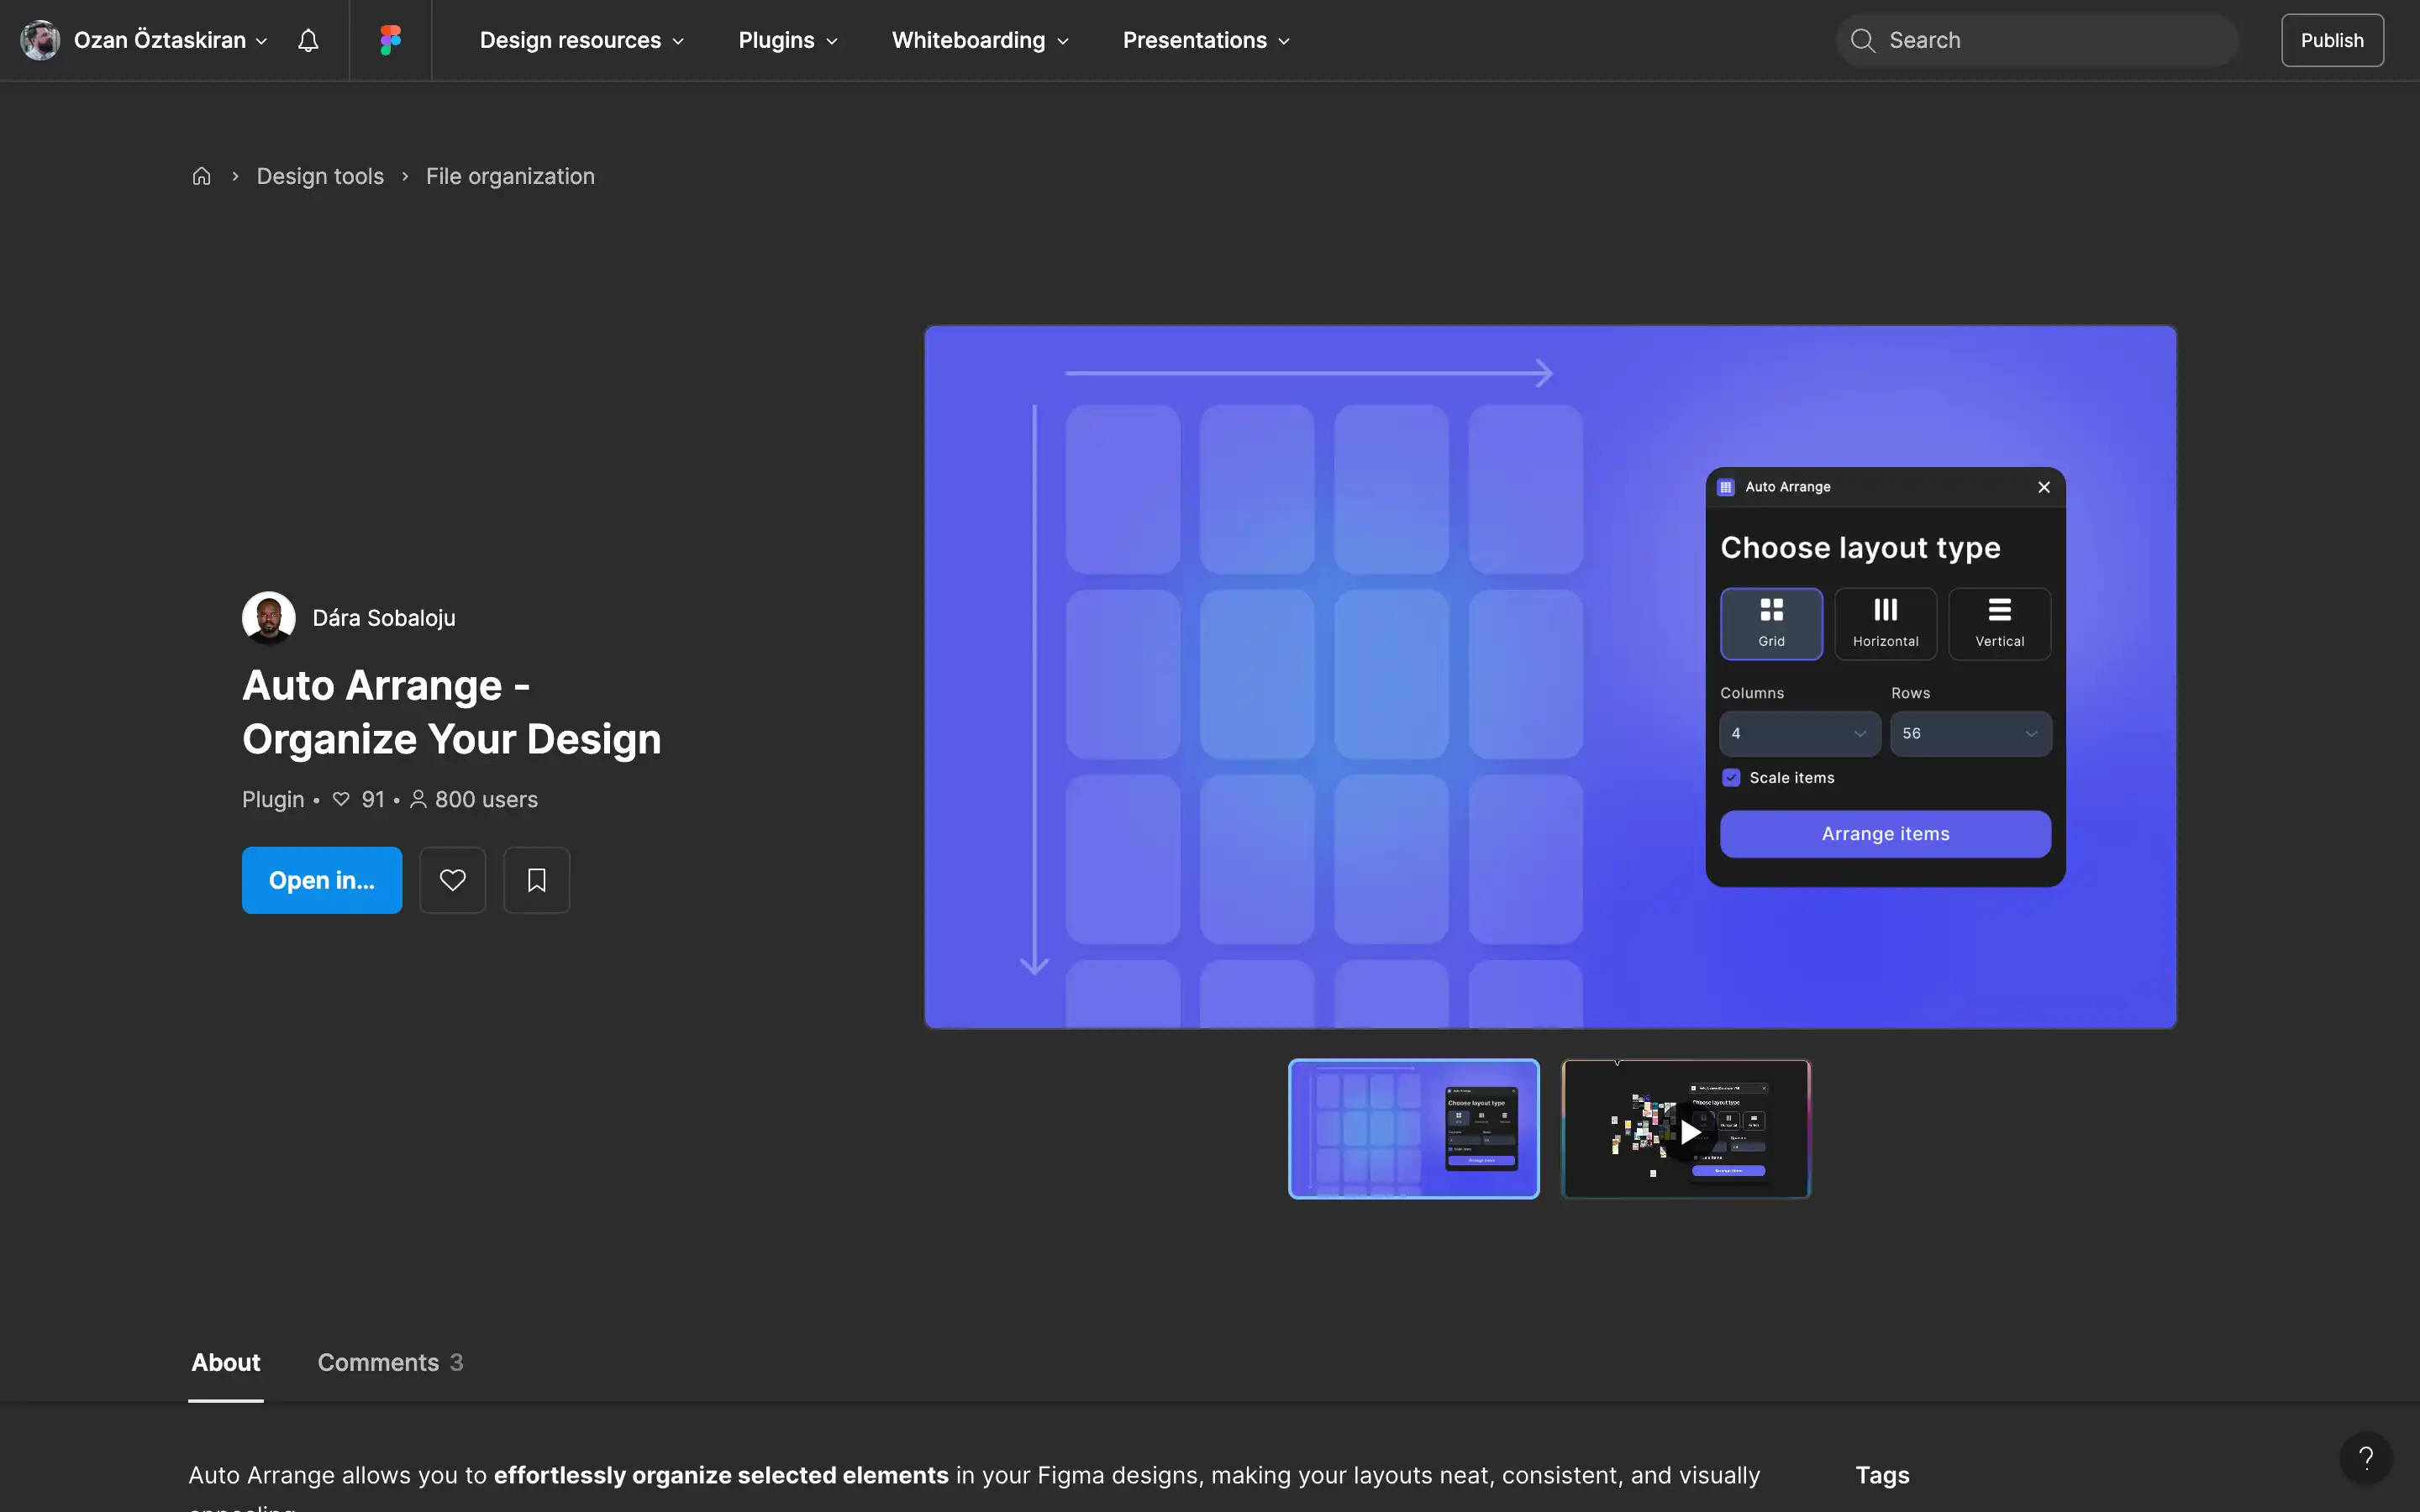Viewport: 2420px width, 1512px height.
Task: Open the Design tools breadcrumb link
Action: (x=320, y=176)
